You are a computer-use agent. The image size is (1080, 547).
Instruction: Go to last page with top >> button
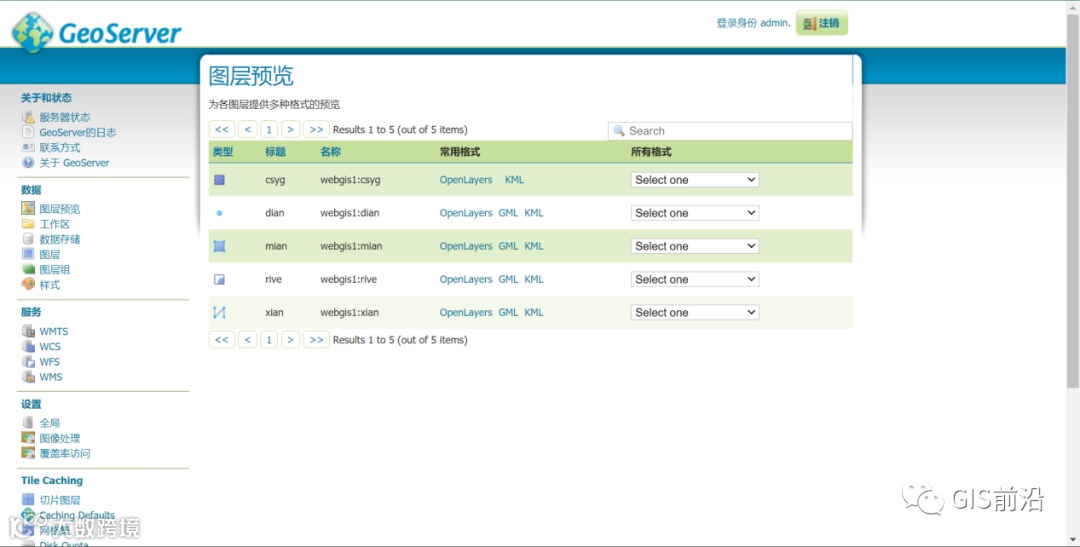tap(316, 130)
